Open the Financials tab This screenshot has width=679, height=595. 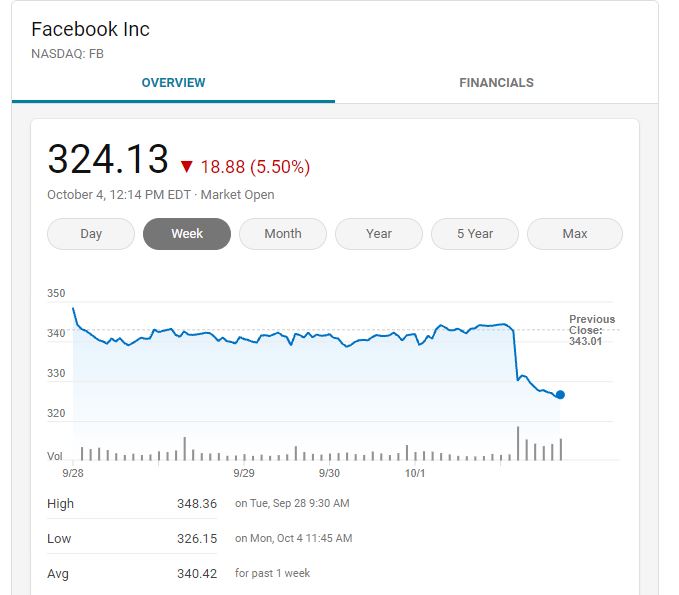(x=496, y=83)
